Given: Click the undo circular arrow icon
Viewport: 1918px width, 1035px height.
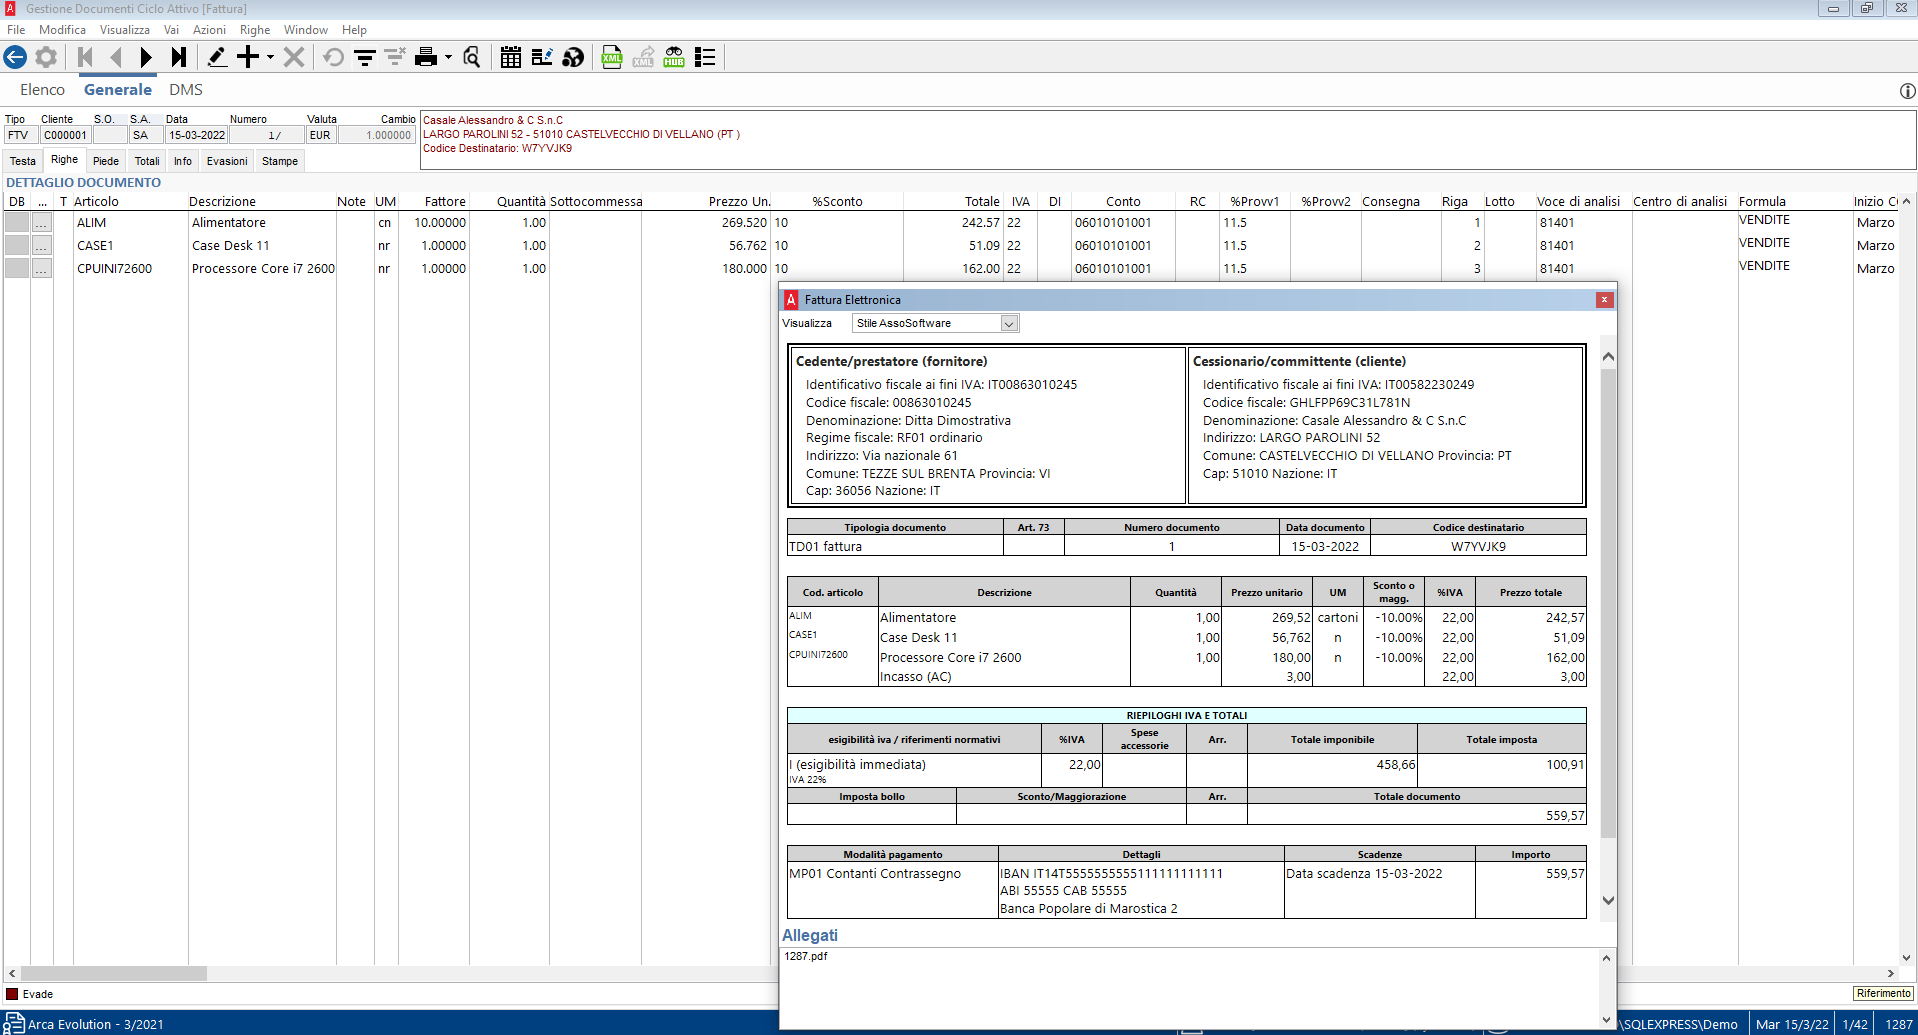Looking at the screenshot, I should click(334, 57).
